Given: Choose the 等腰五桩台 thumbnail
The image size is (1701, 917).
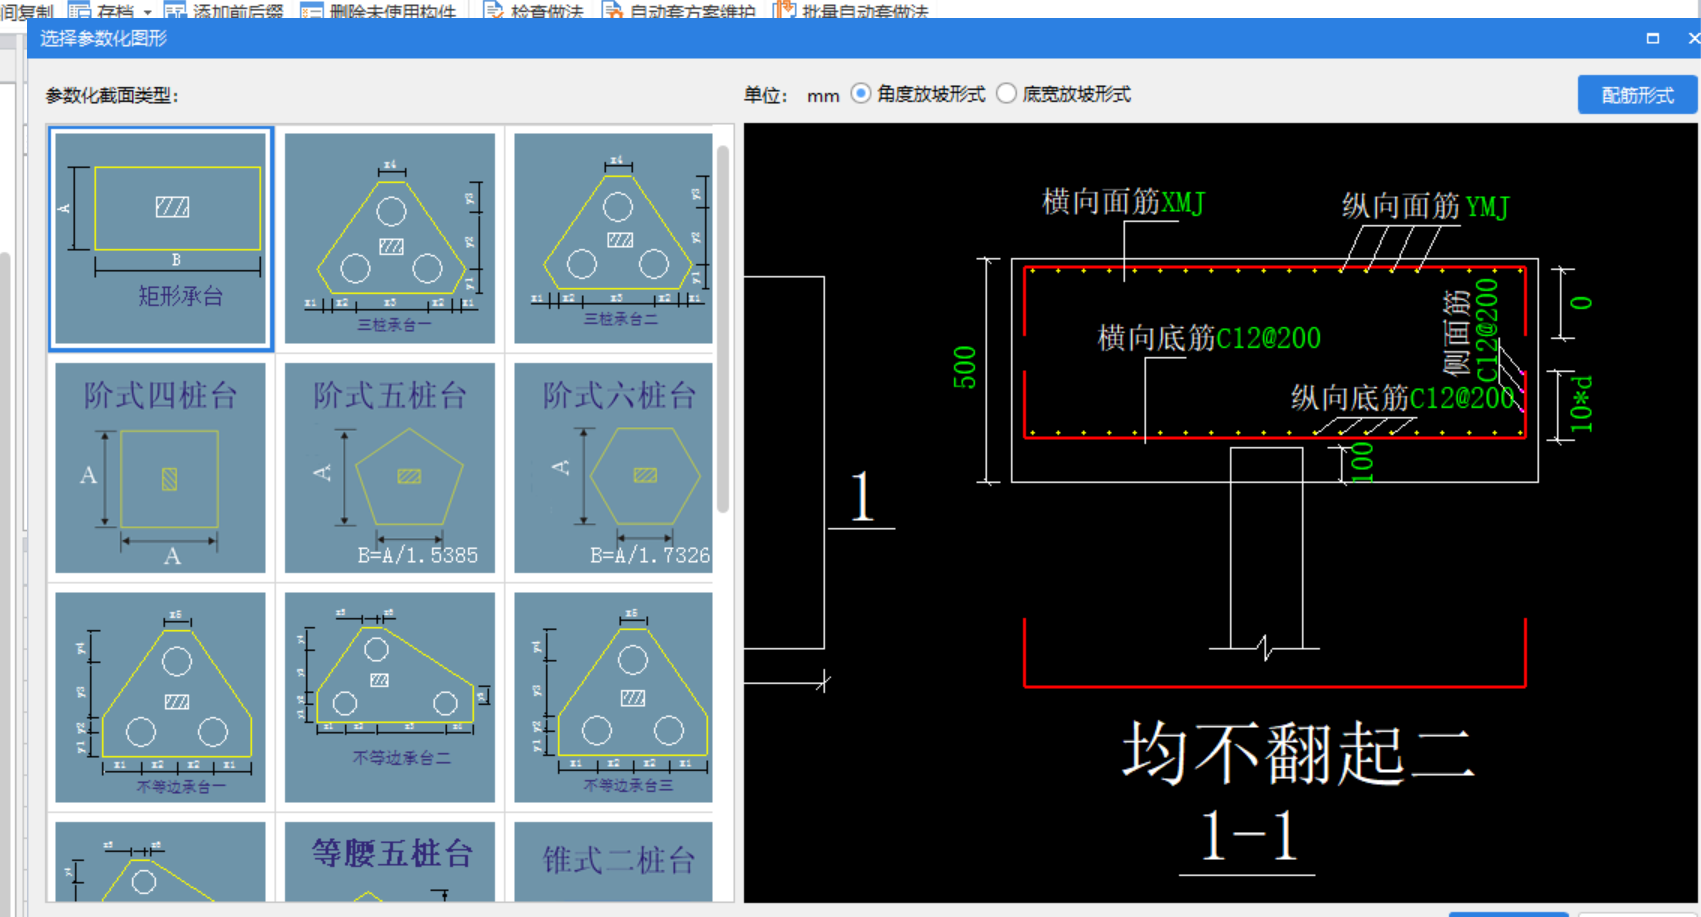Looking at the screenshot, I should pyautogui.click(x=390, y=861).
